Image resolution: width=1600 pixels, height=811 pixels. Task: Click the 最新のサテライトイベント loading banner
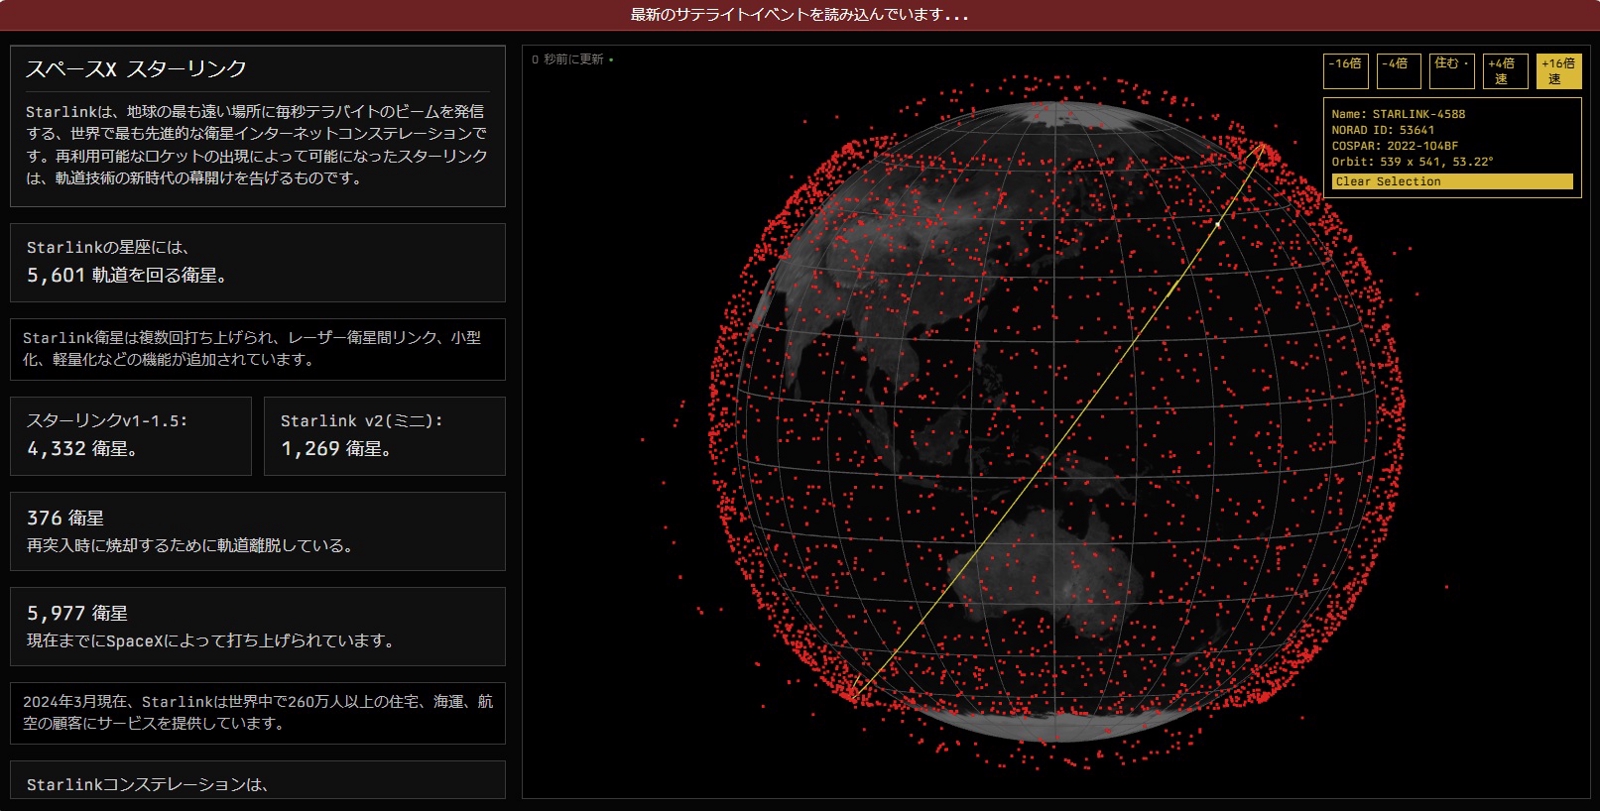800,15
